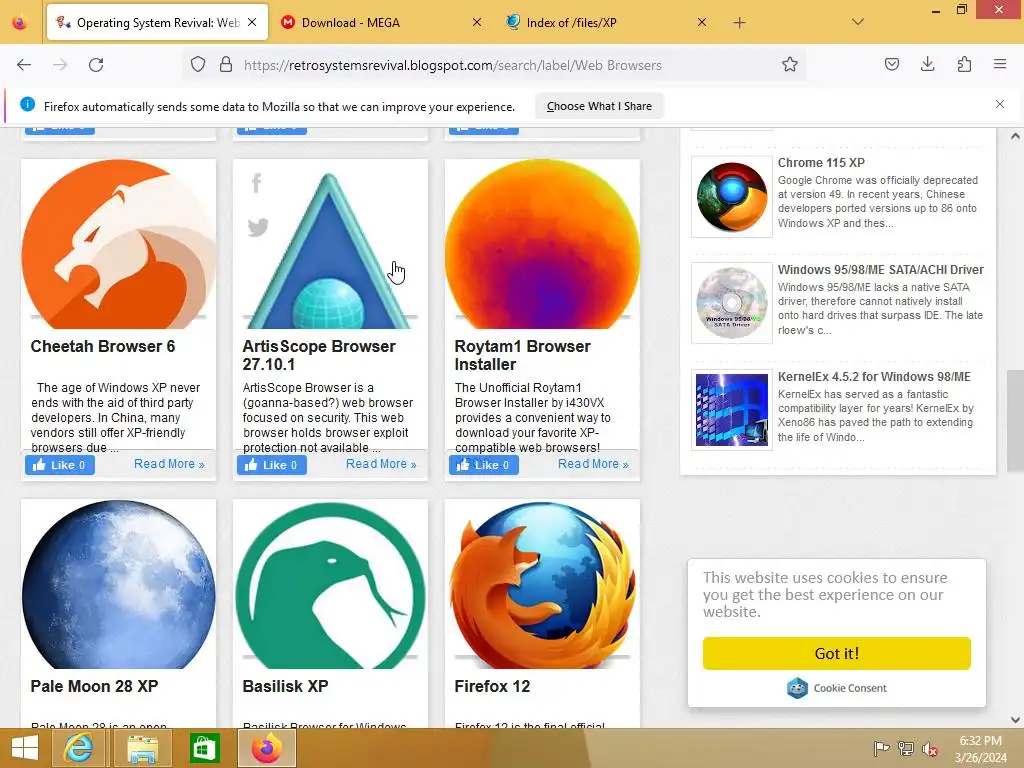Click the page vertical scrollbar thumb
Image resolution: width=1024 pixels, height=768 pixels.
point(1015,420)
